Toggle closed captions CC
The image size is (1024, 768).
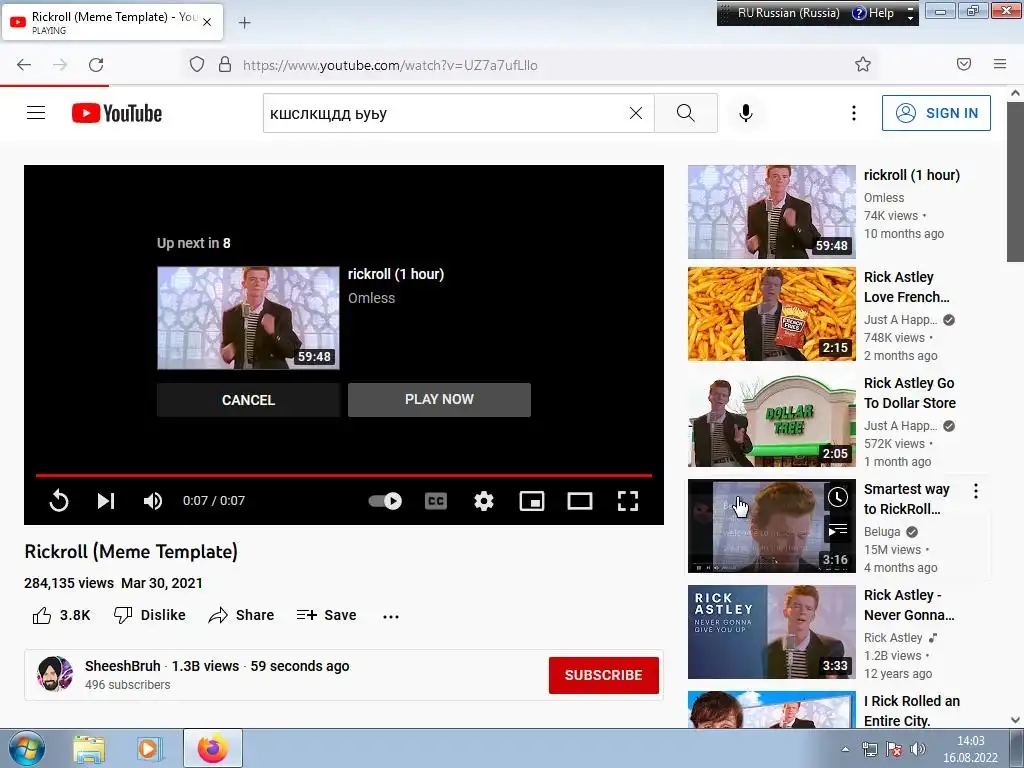click(436, 501)
